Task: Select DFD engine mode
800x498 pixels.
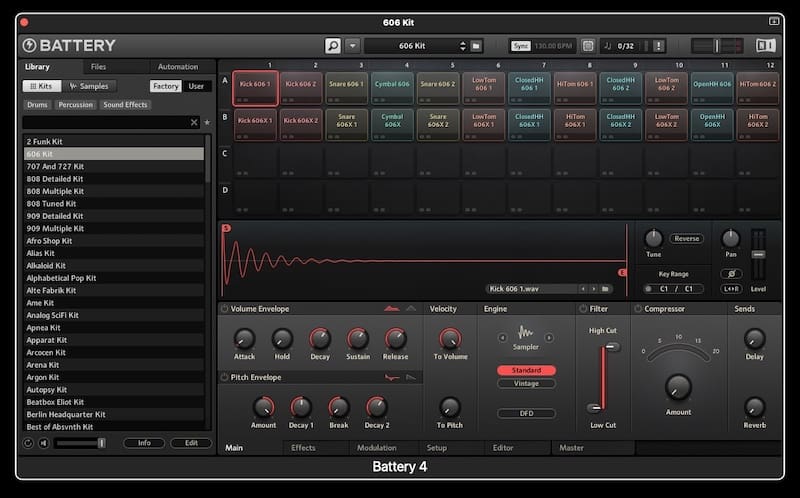Action: (x=526, y=413)
